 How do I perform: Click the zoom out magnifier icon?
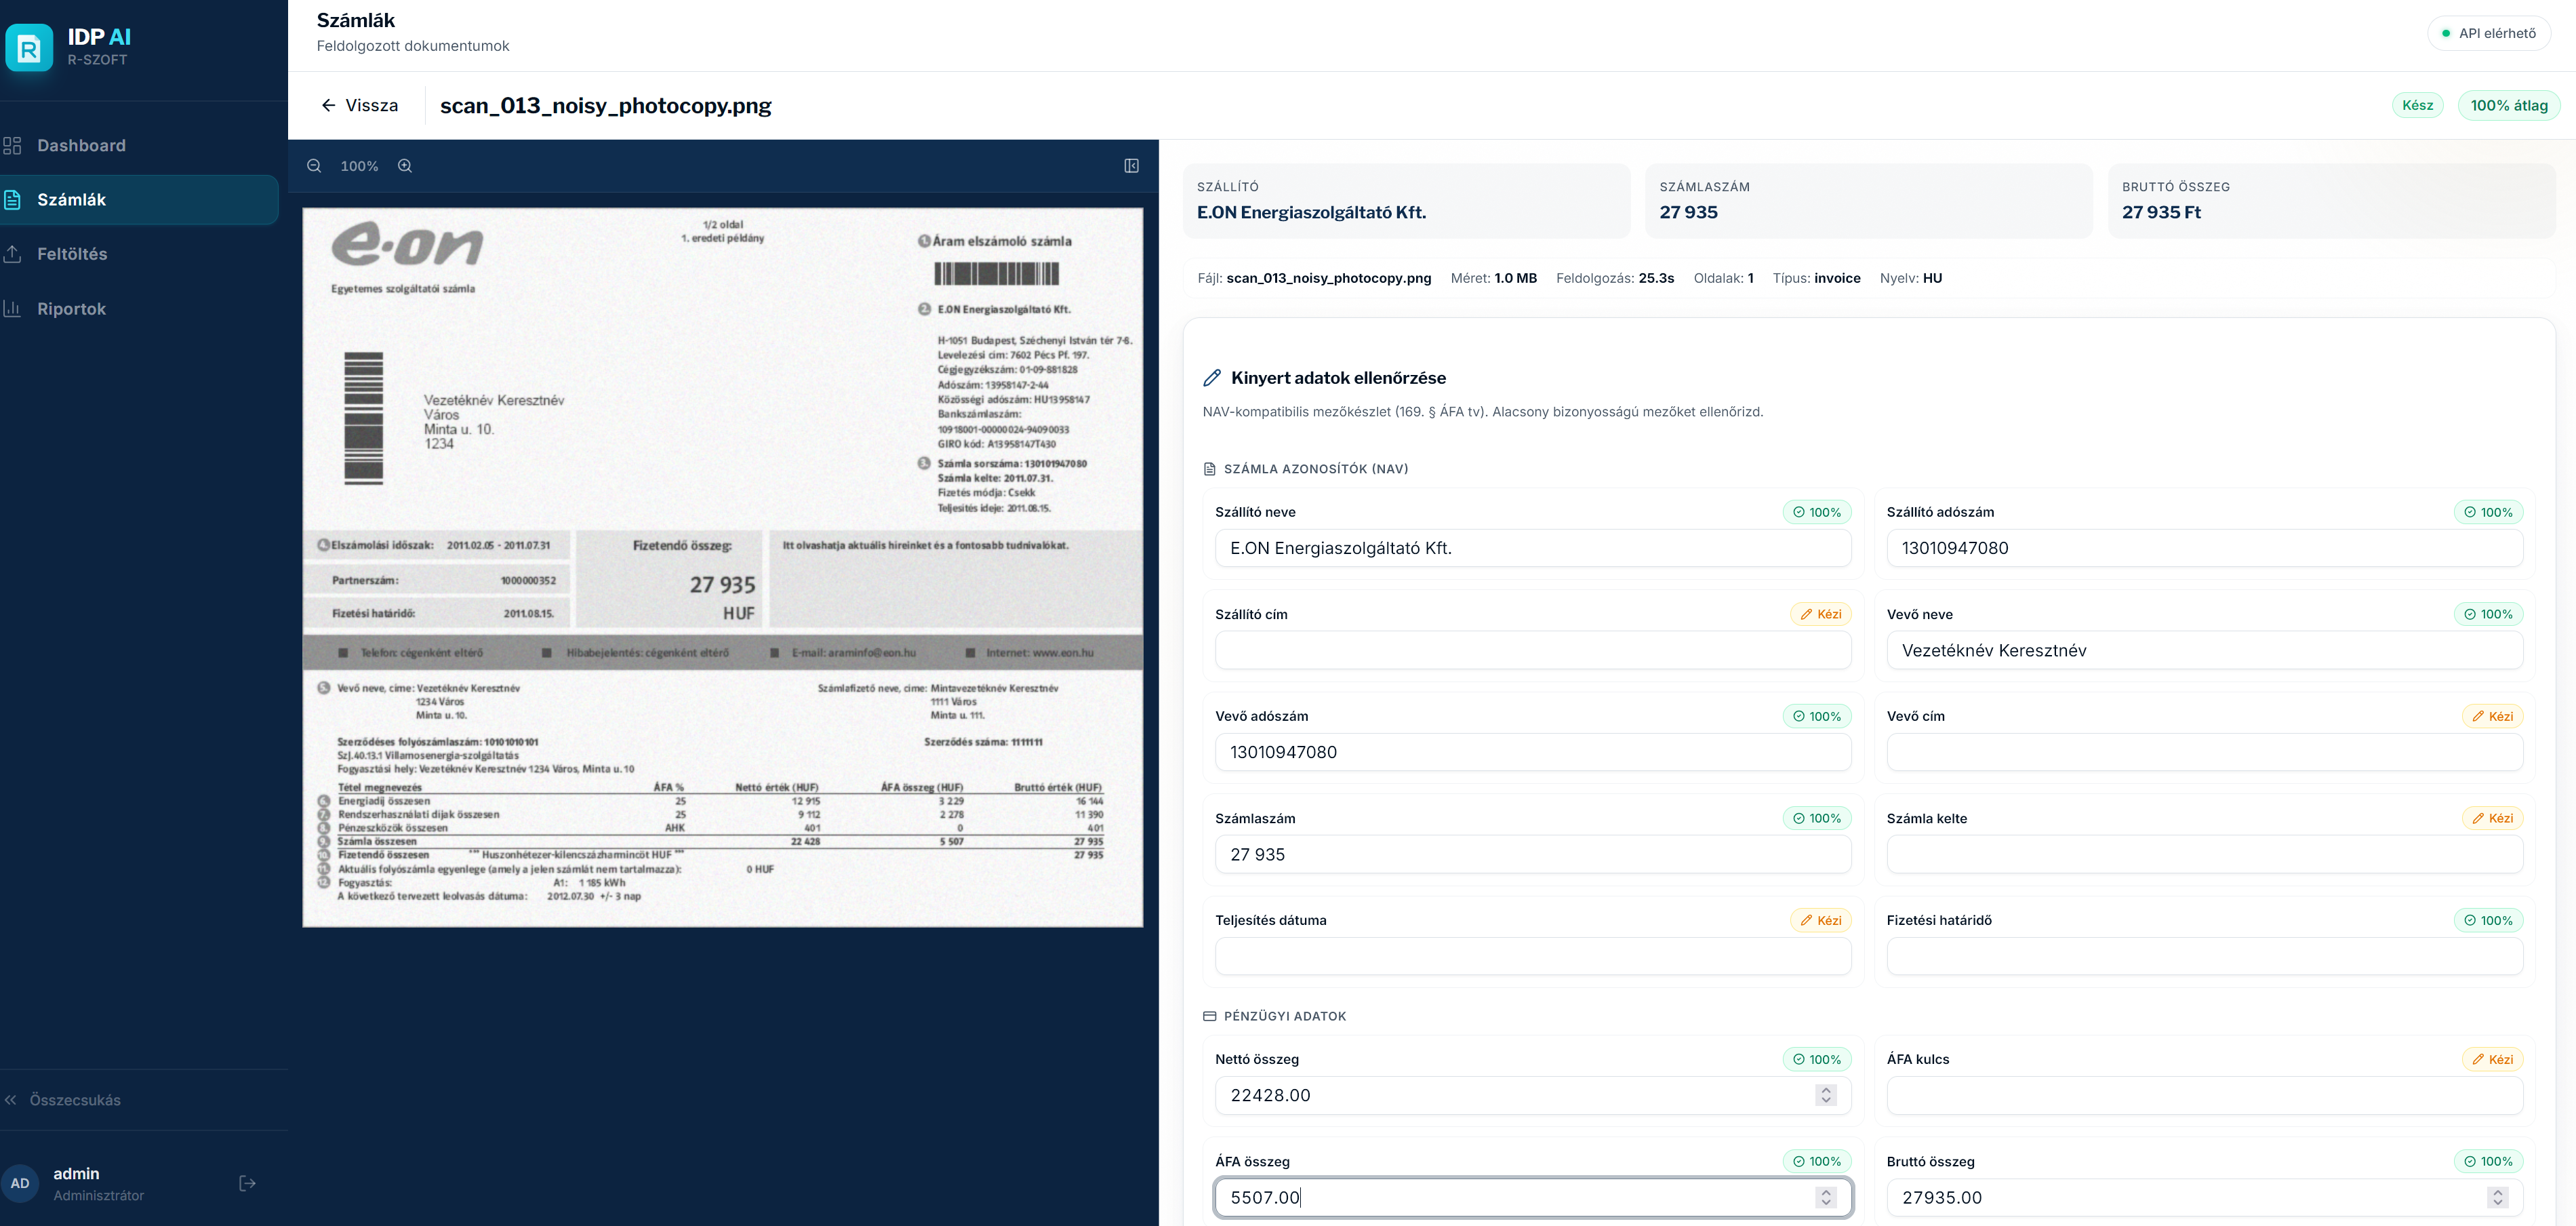tap(314, 166)
